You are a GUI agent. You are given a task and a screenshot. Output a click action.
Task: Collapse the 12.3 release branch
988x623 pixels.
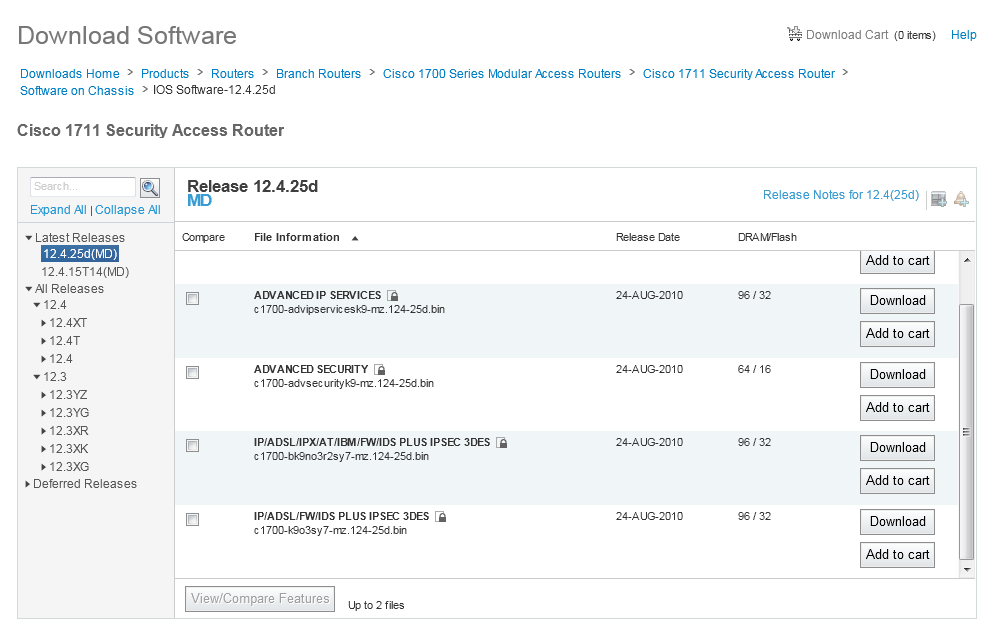(37, 377)
